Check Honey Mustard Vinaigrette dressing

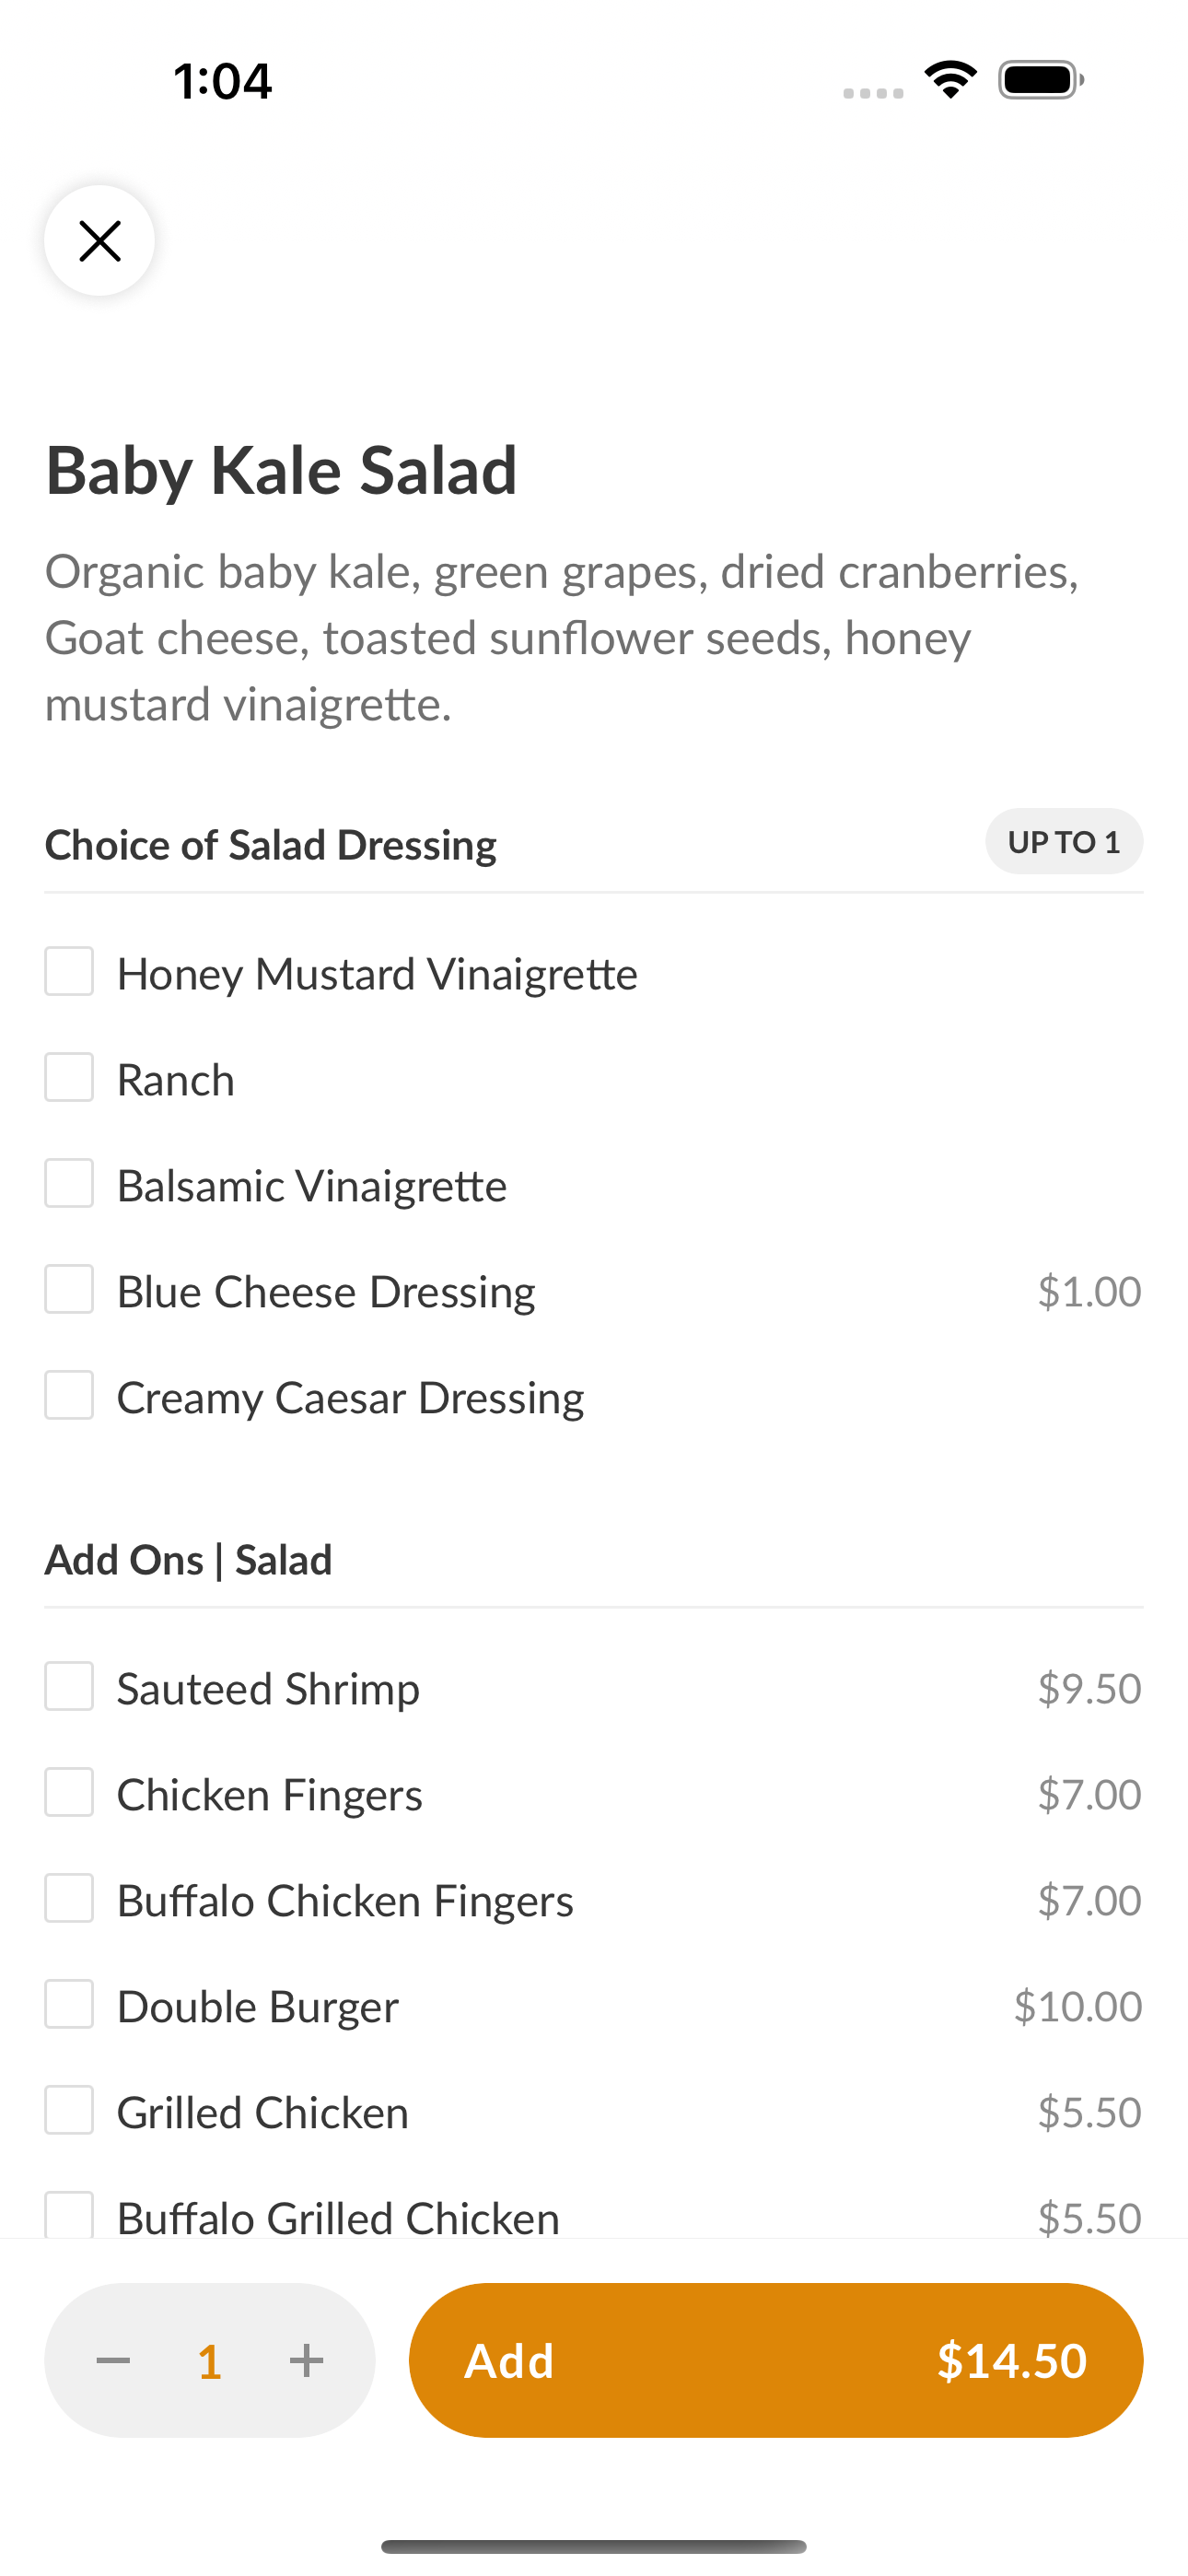[69, 972]
